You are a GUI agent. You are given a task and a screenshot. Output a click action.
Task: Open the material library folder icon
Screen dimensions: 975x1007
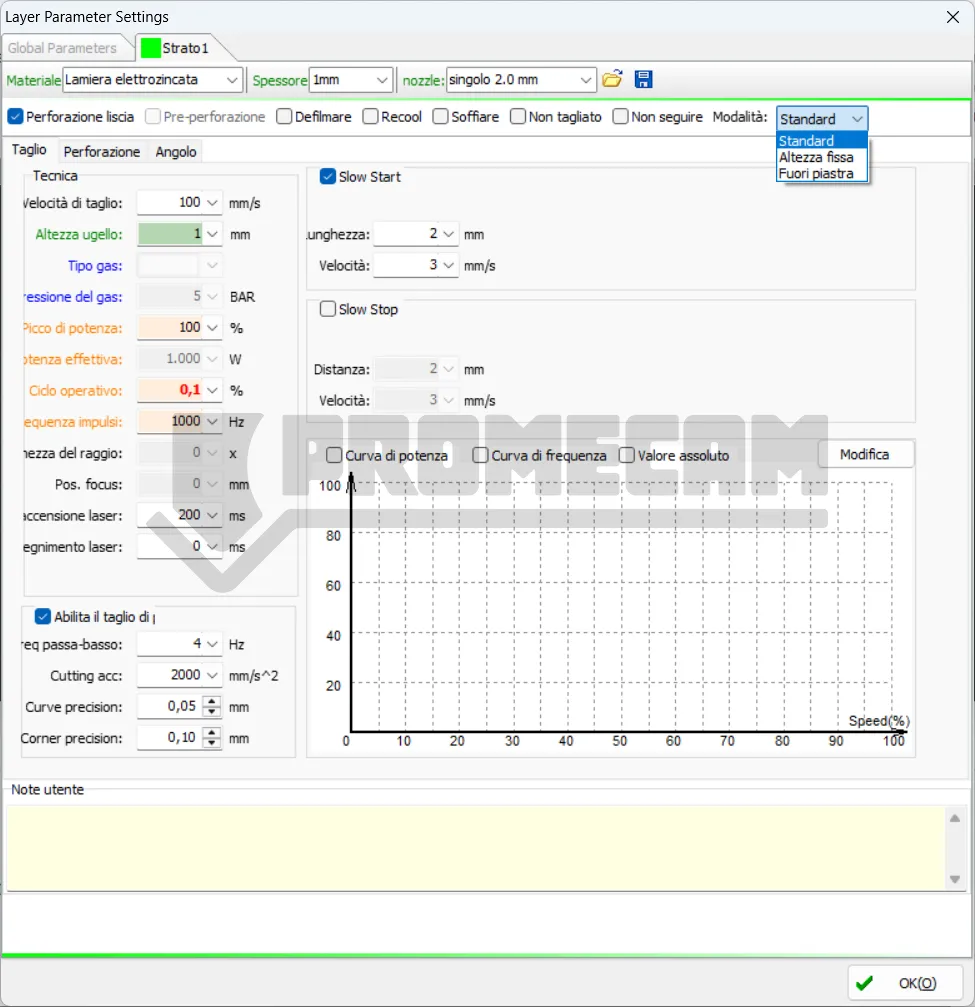point(612,79)
